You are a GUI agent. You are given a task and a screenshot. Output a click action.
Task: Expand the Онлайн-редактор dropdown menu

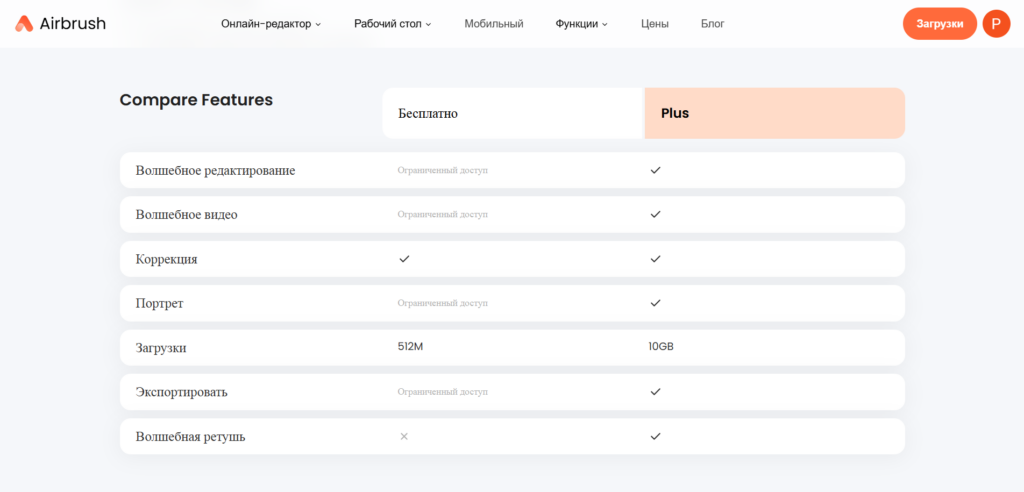click(x=271, y=24)
